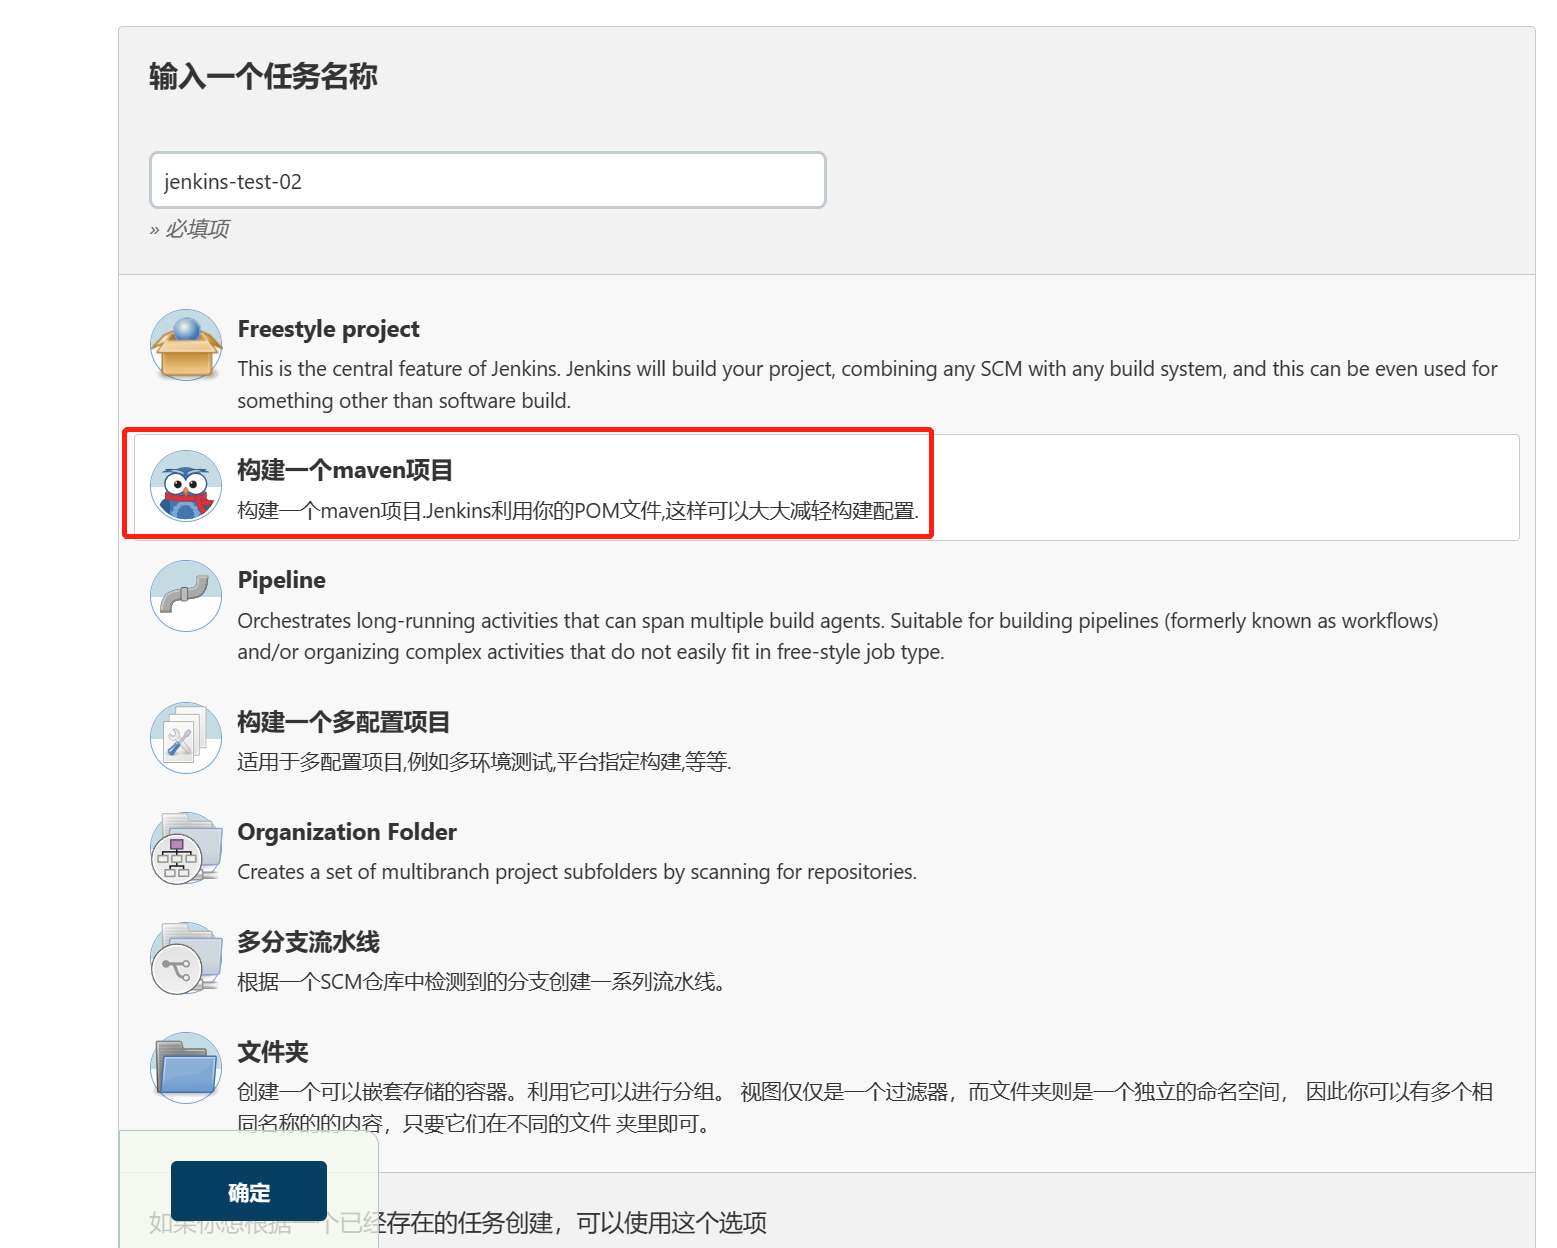
Task: Select the 多分支流水线 title
Action: 308,942
